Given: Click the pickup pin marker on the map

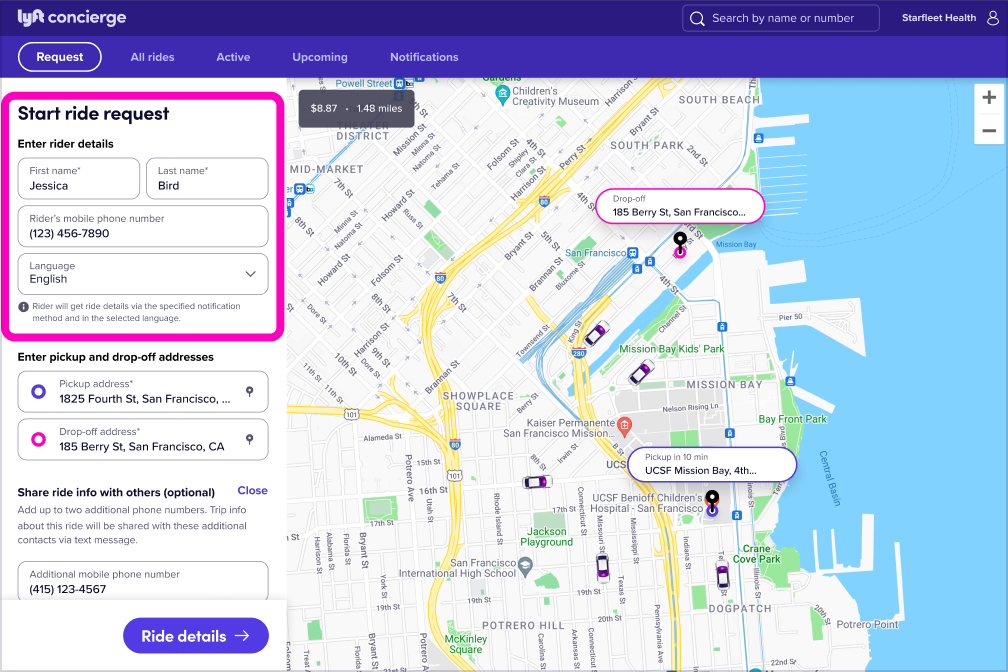Looking at the screenshot, I should [x=712, y=502].
